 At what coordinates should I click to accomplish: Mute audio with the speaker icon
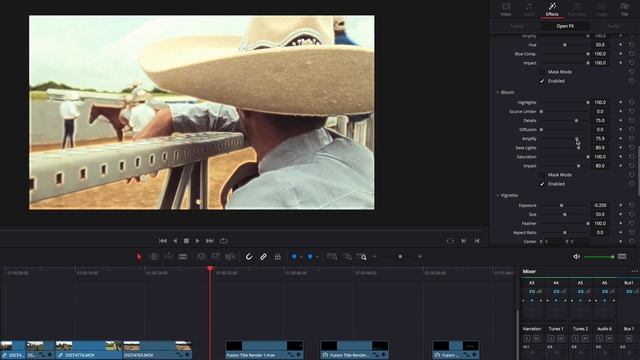point(576,257)
